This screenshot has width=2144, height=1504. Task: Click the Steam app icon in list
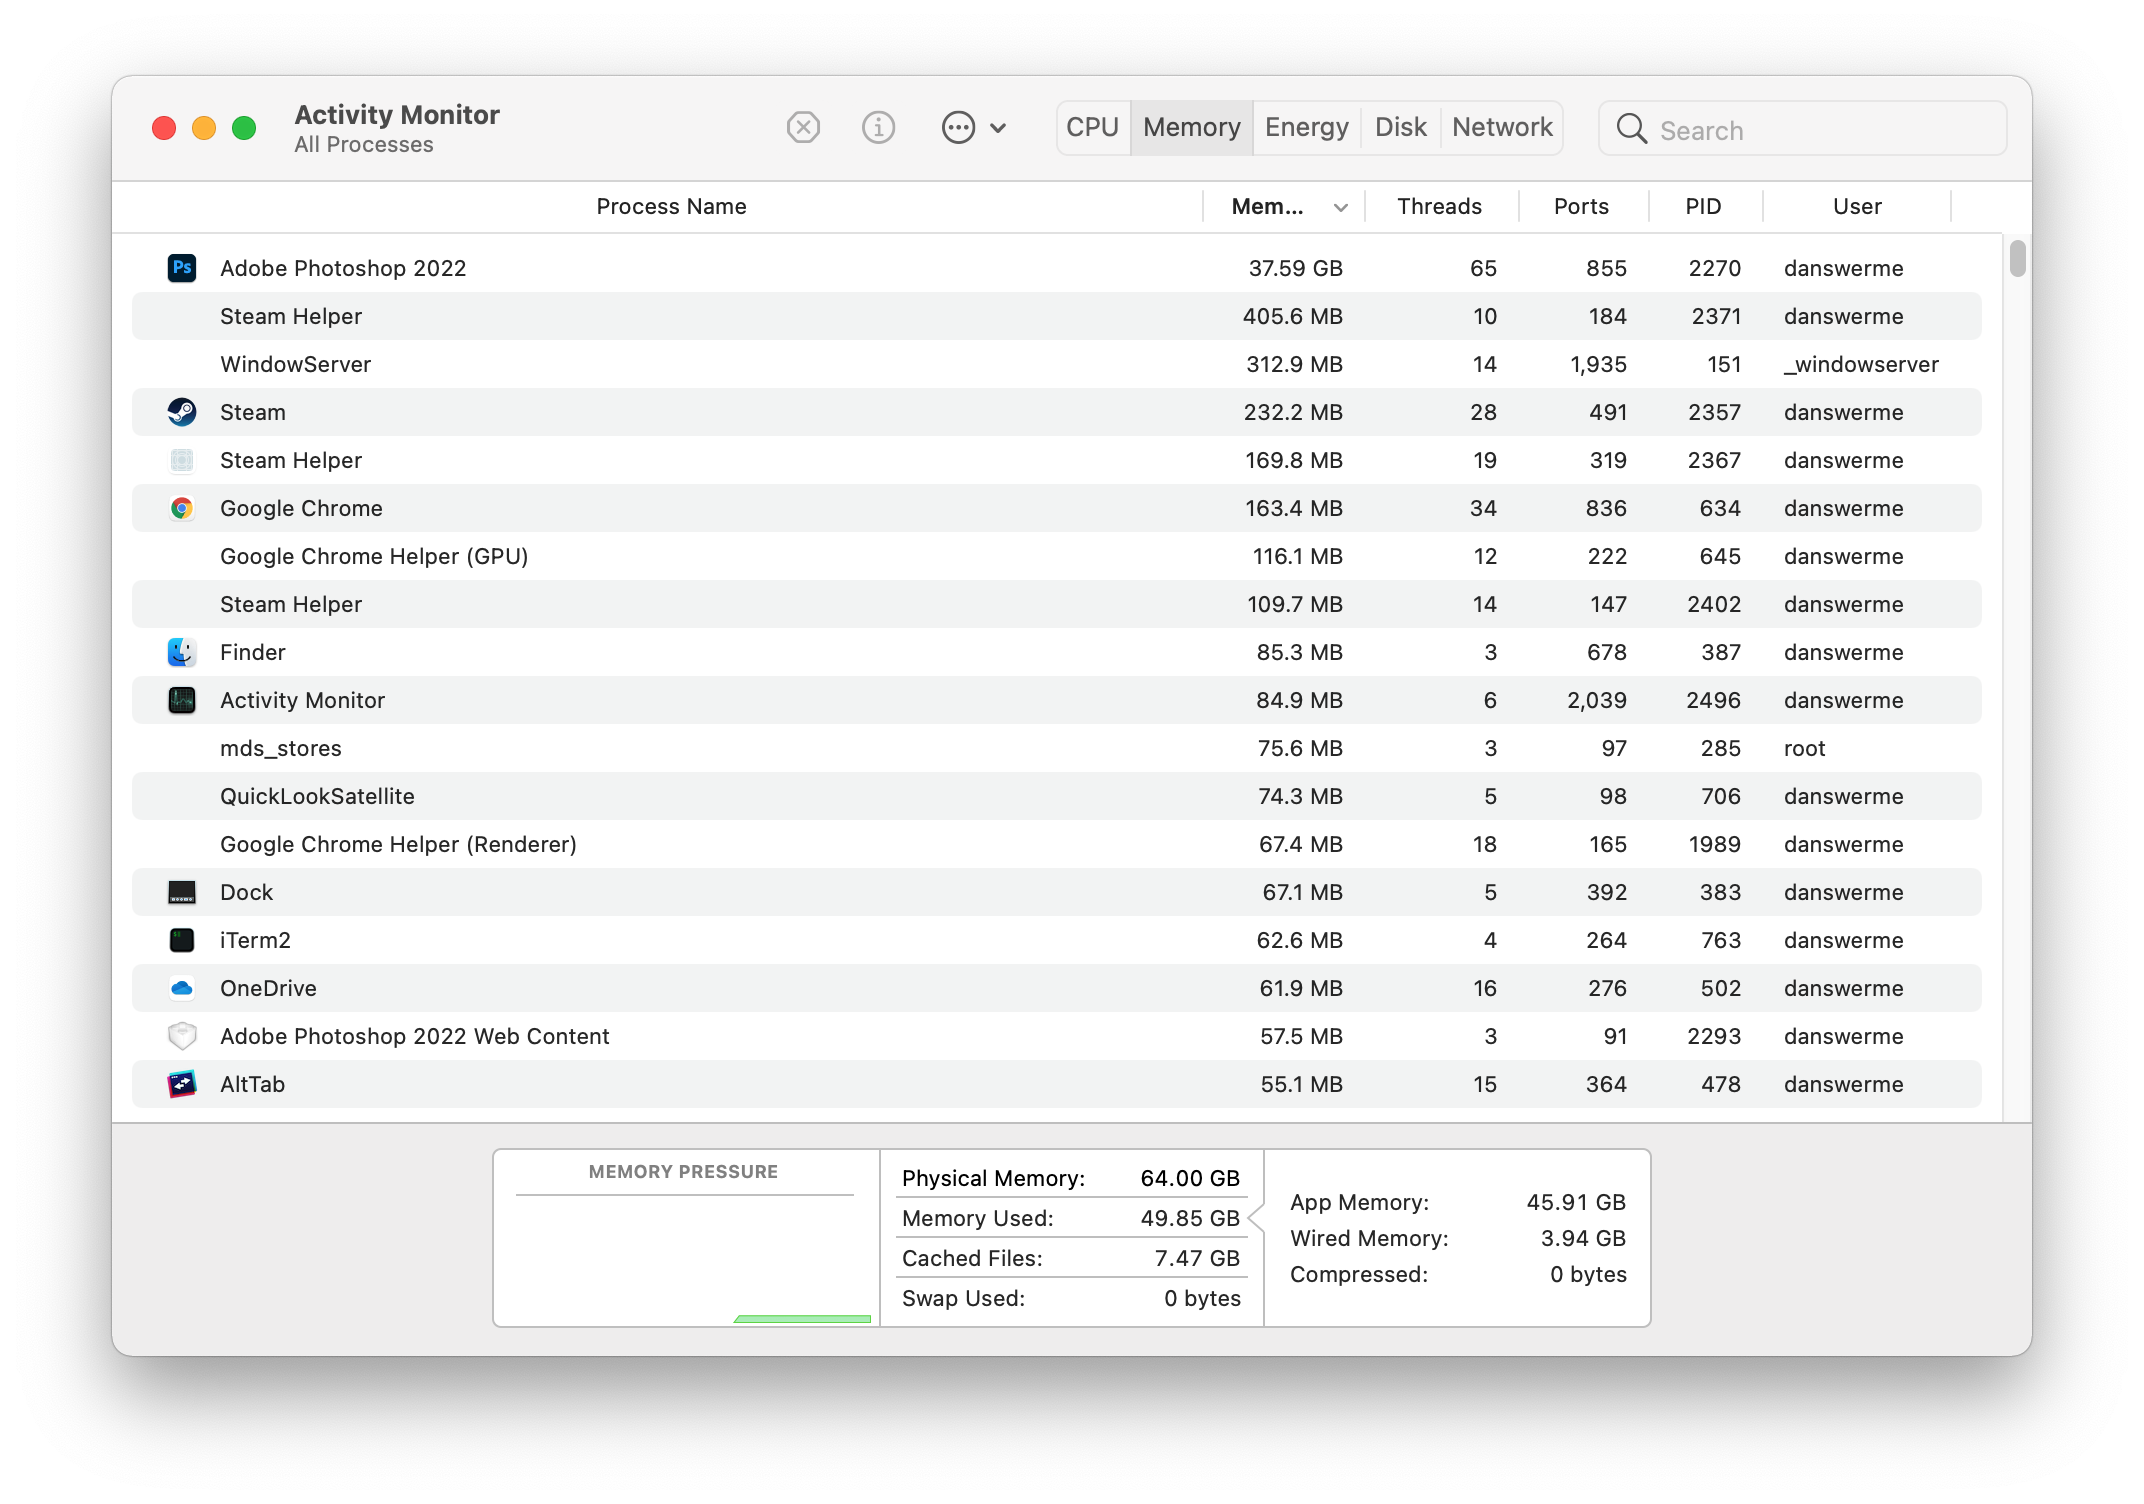click(x=182, y=412)
